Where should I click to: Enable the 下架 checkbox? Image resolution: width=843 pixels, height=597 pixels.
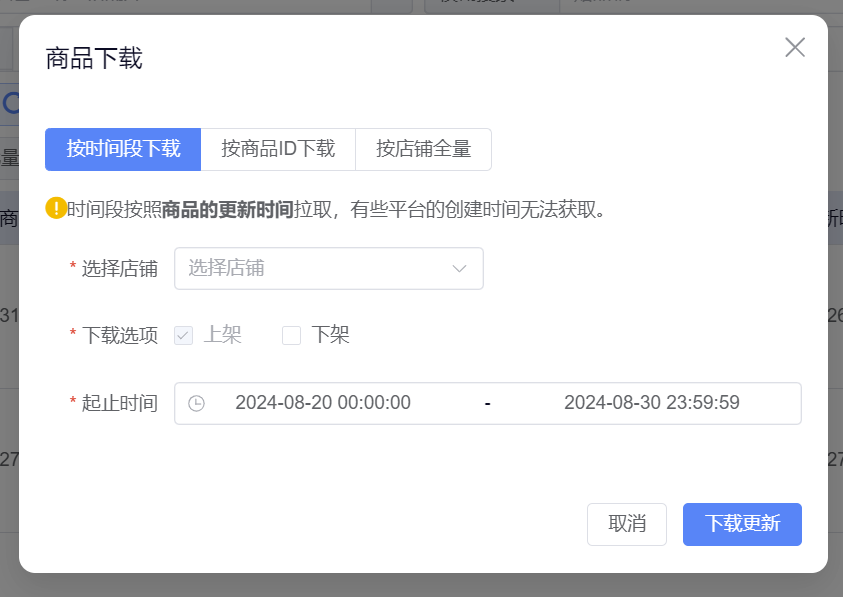291,336
